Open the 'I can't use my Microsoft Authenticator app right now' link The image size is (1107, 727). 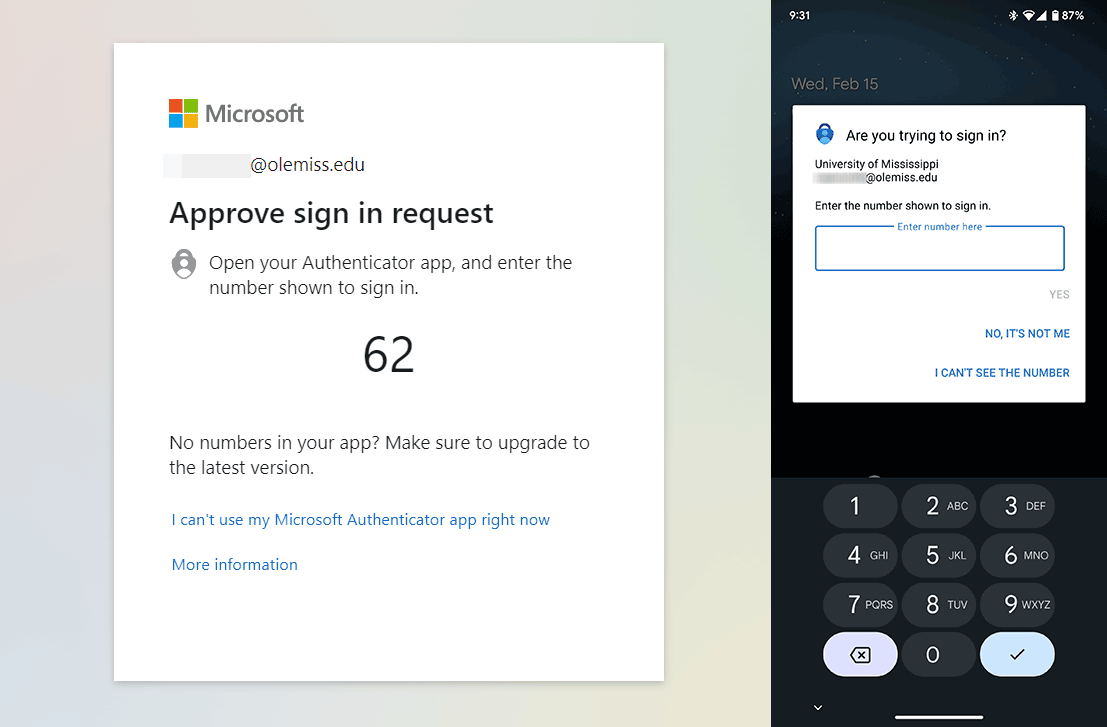click(x=360, y=519)
